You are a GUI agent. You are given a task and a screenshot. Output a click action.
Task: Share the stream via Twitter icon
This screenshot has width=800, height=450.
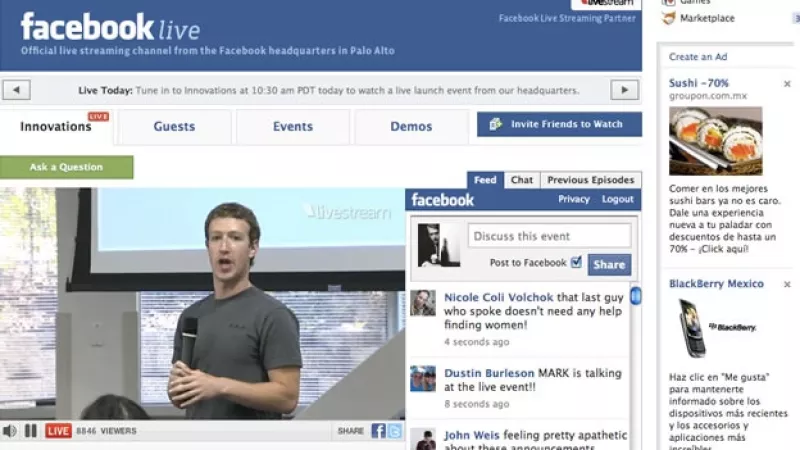tap(394, 431)
